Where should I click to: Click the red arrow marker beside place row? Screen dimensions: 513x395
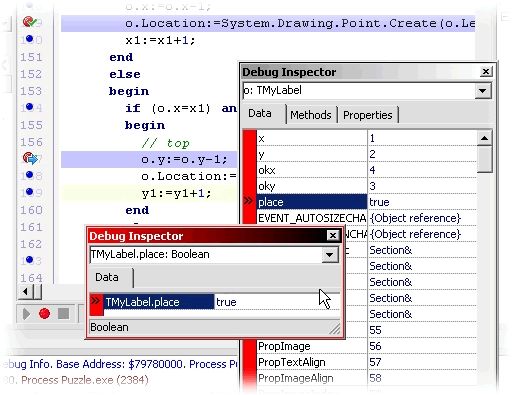coord(248,201)
